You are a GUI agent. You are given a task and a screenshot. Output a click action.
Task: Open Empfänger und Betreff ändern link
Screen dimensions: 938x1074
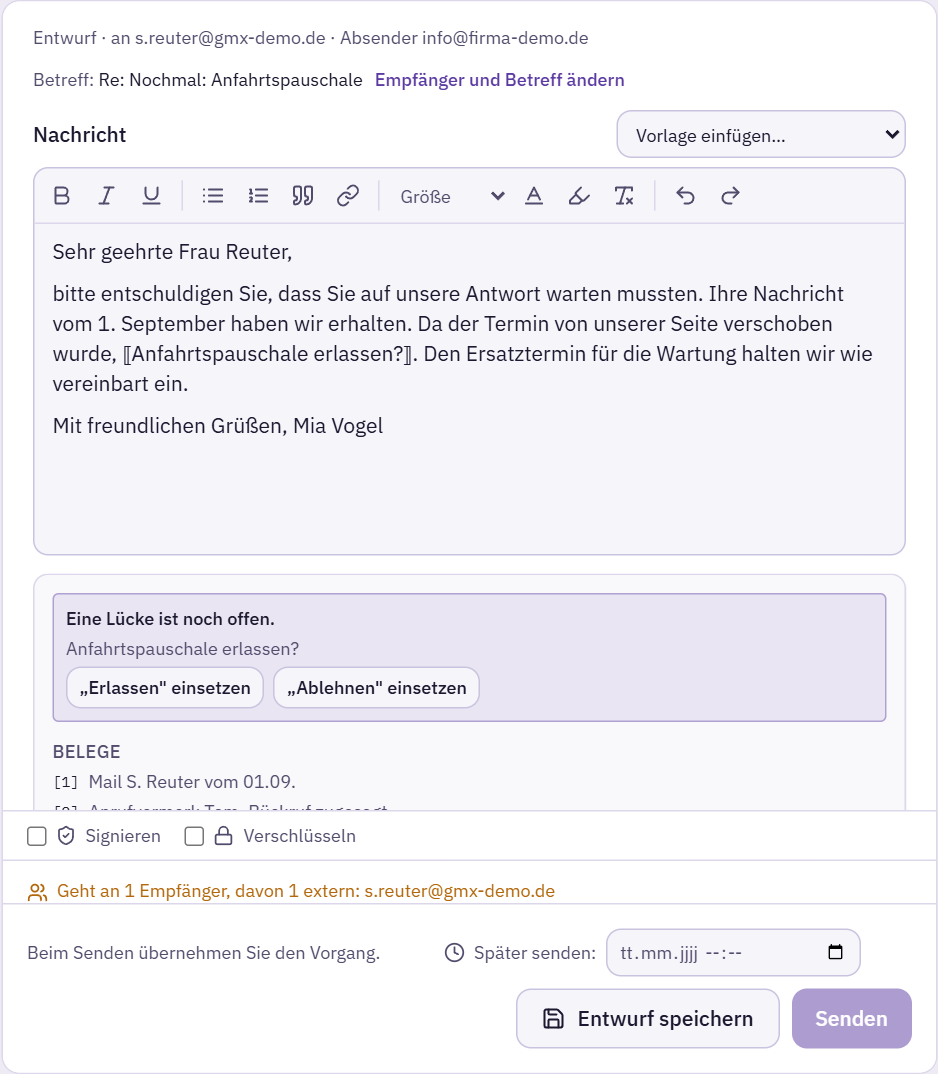499,80
